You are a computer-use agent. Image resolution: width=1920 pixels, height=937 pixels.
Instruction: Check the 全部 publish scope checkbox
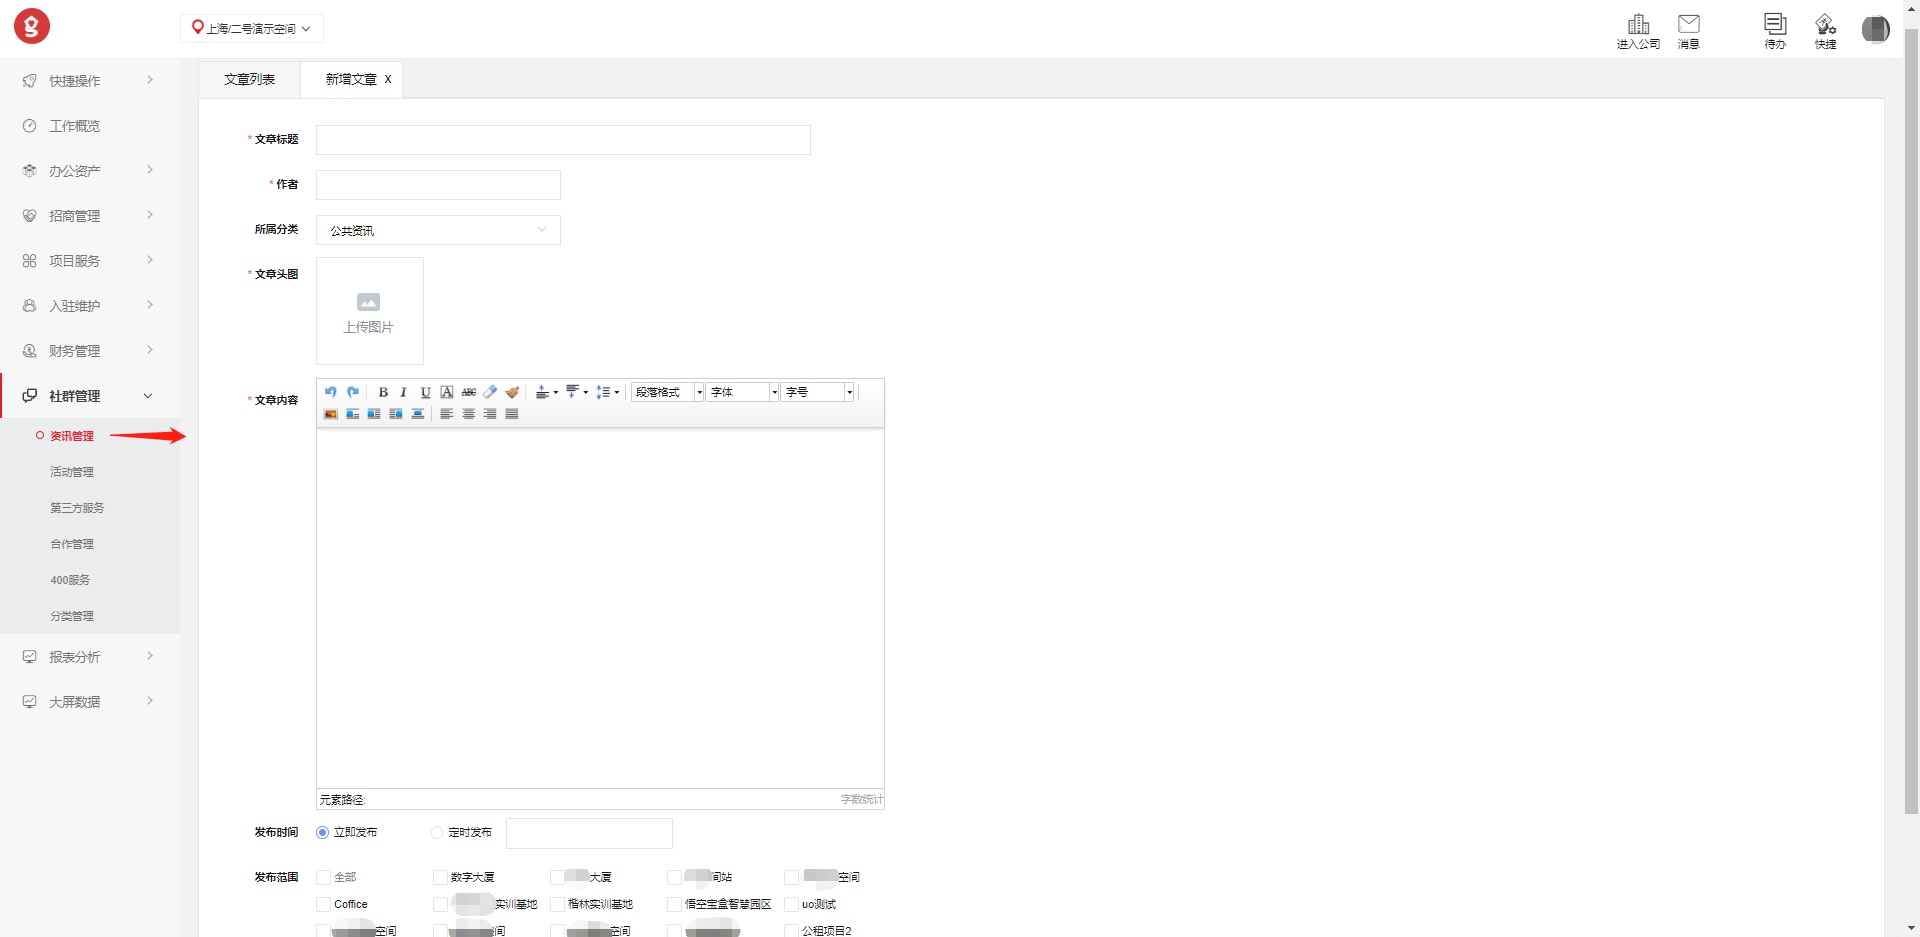coord(323,877)
